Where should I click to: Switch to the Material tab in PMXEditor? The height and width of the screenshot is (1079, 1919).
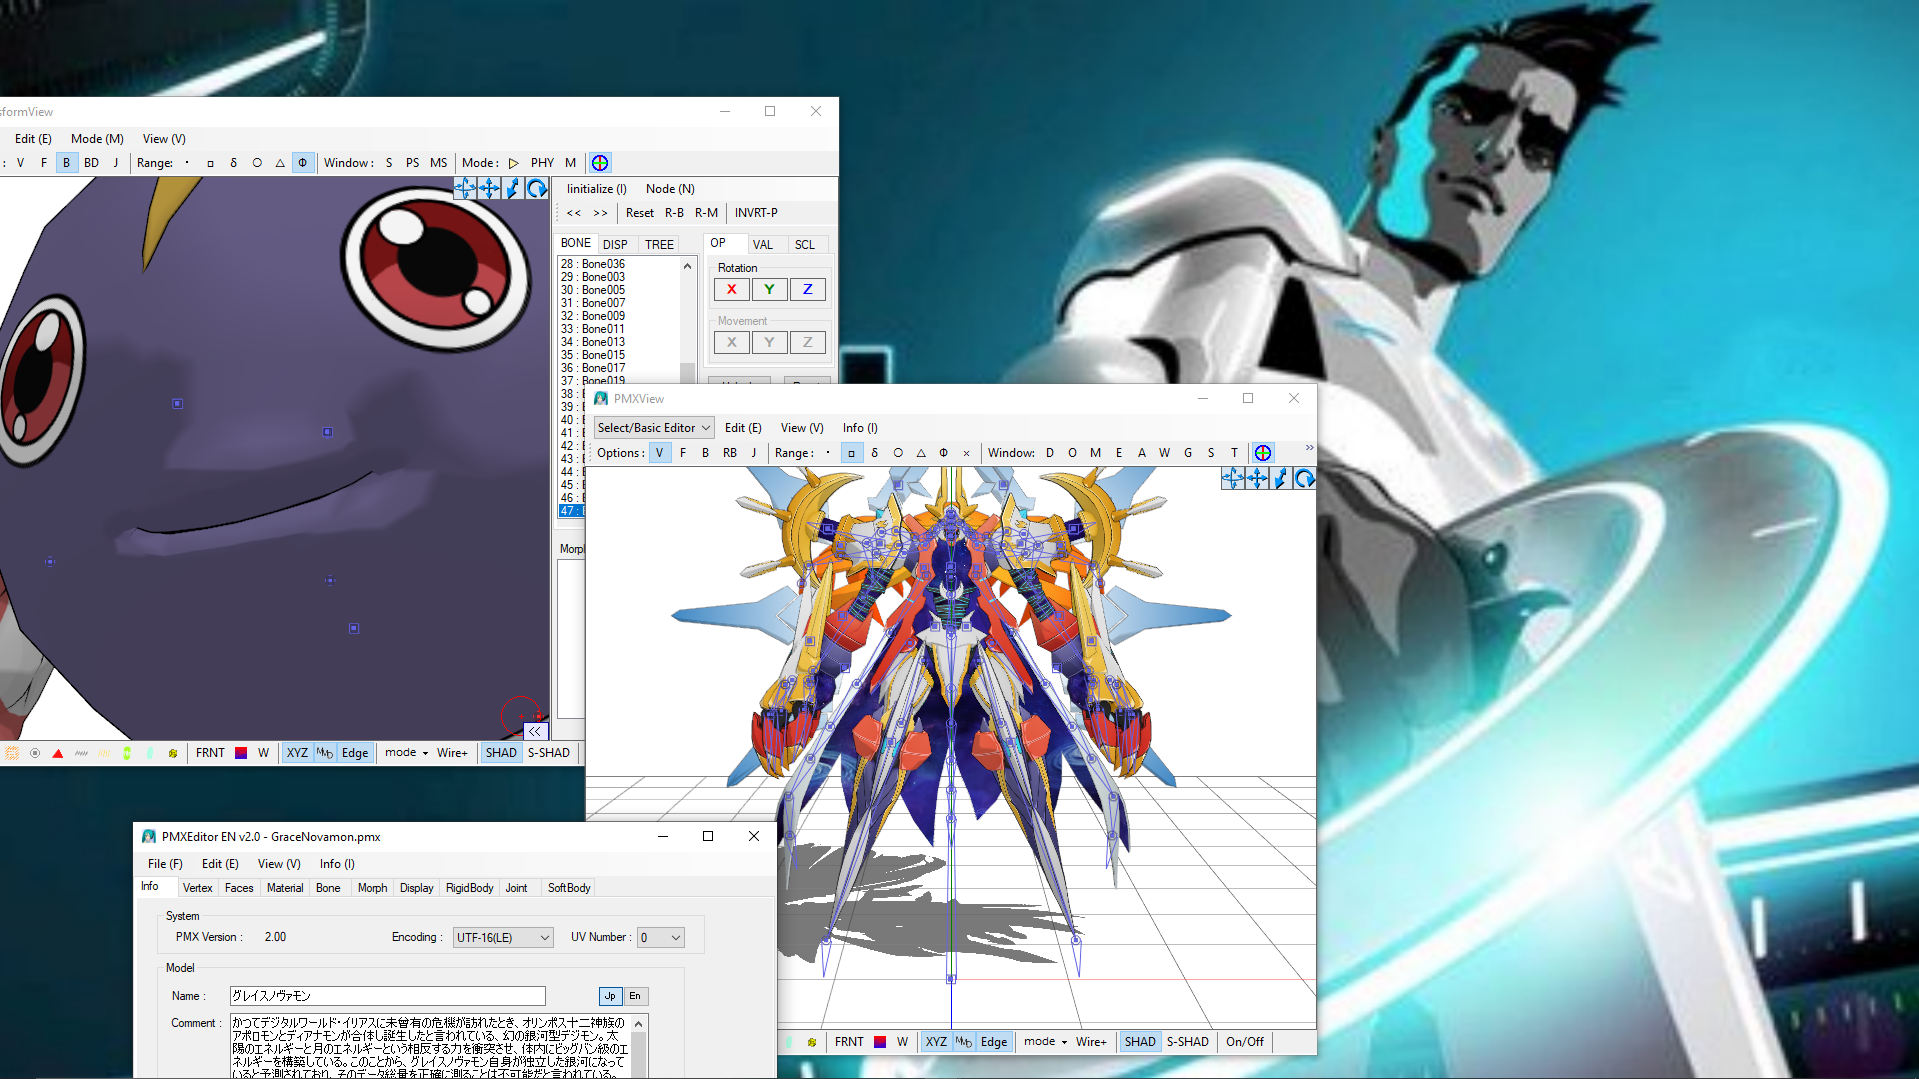(285, 888)
